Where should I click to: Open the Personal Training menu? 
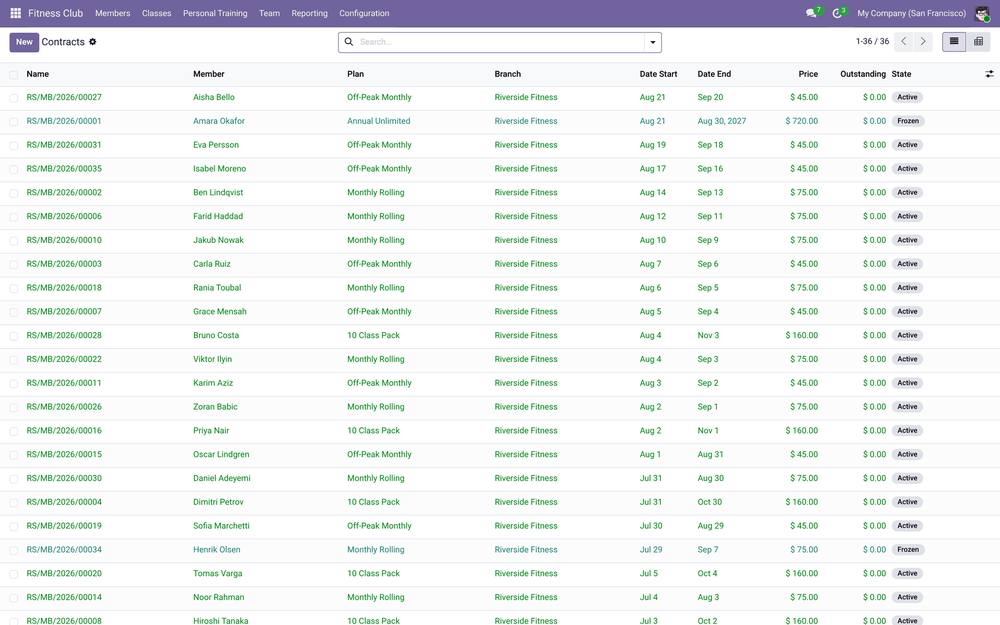pos(215,13)
